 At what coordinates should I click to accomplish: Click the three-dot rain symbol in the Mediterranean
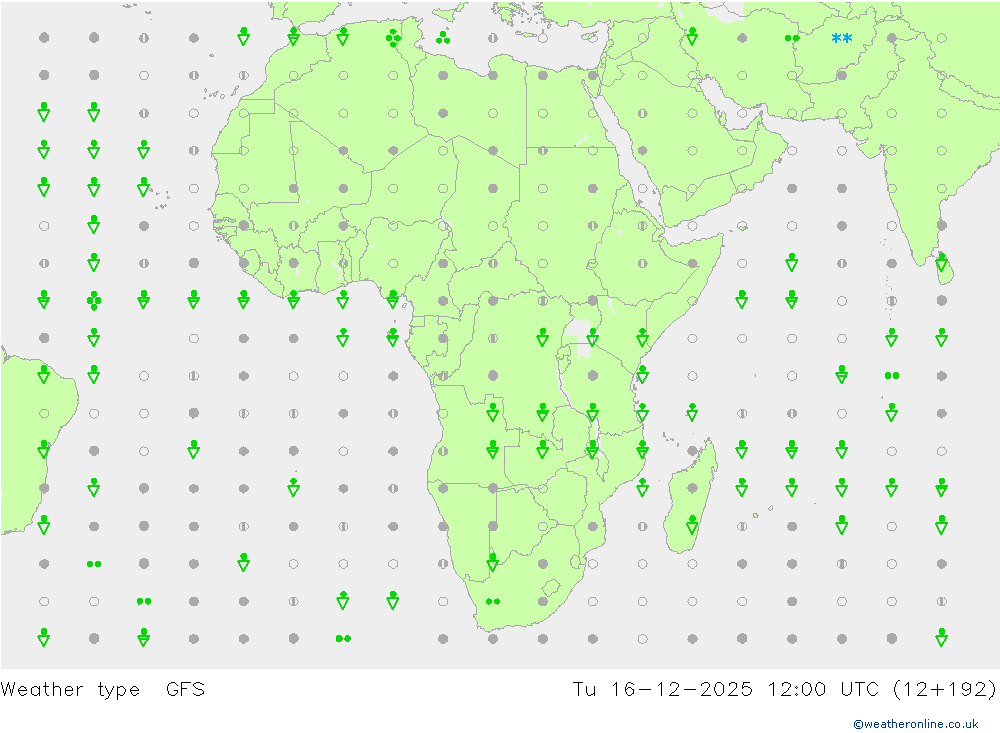pos(443,38)
